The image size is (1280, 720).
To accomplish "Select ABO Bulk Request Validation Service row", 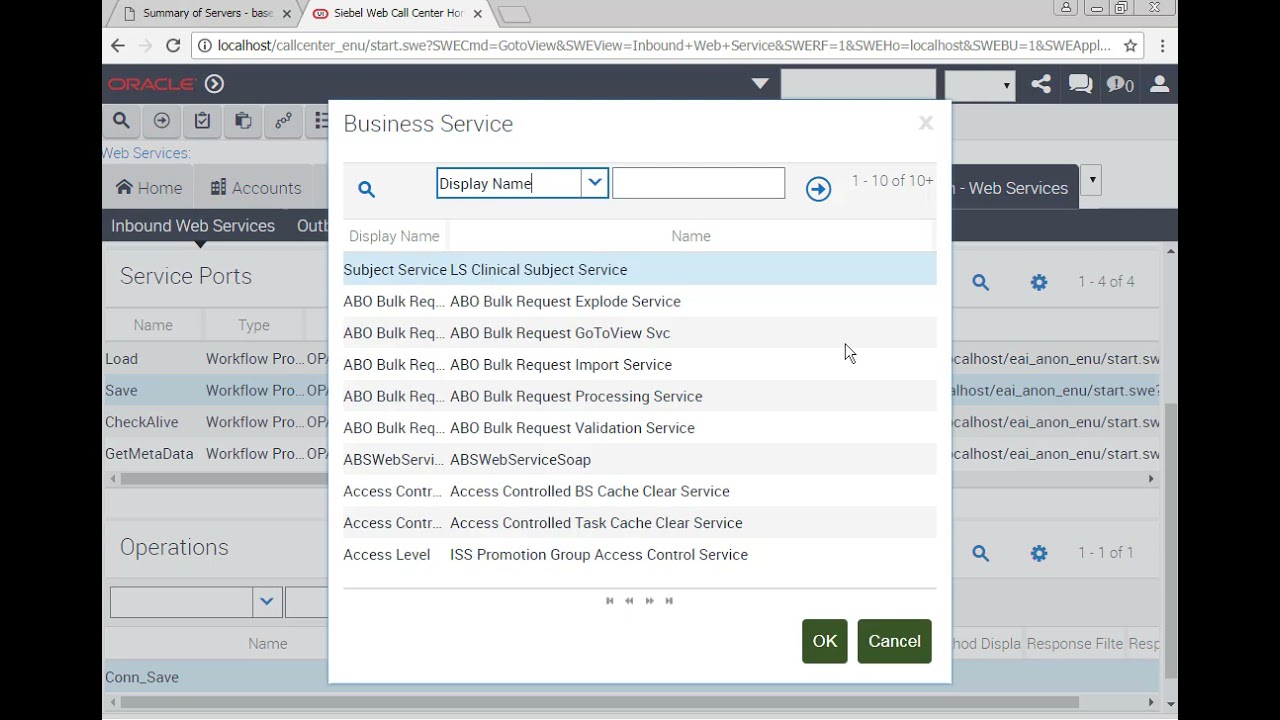I will point(640,428).
